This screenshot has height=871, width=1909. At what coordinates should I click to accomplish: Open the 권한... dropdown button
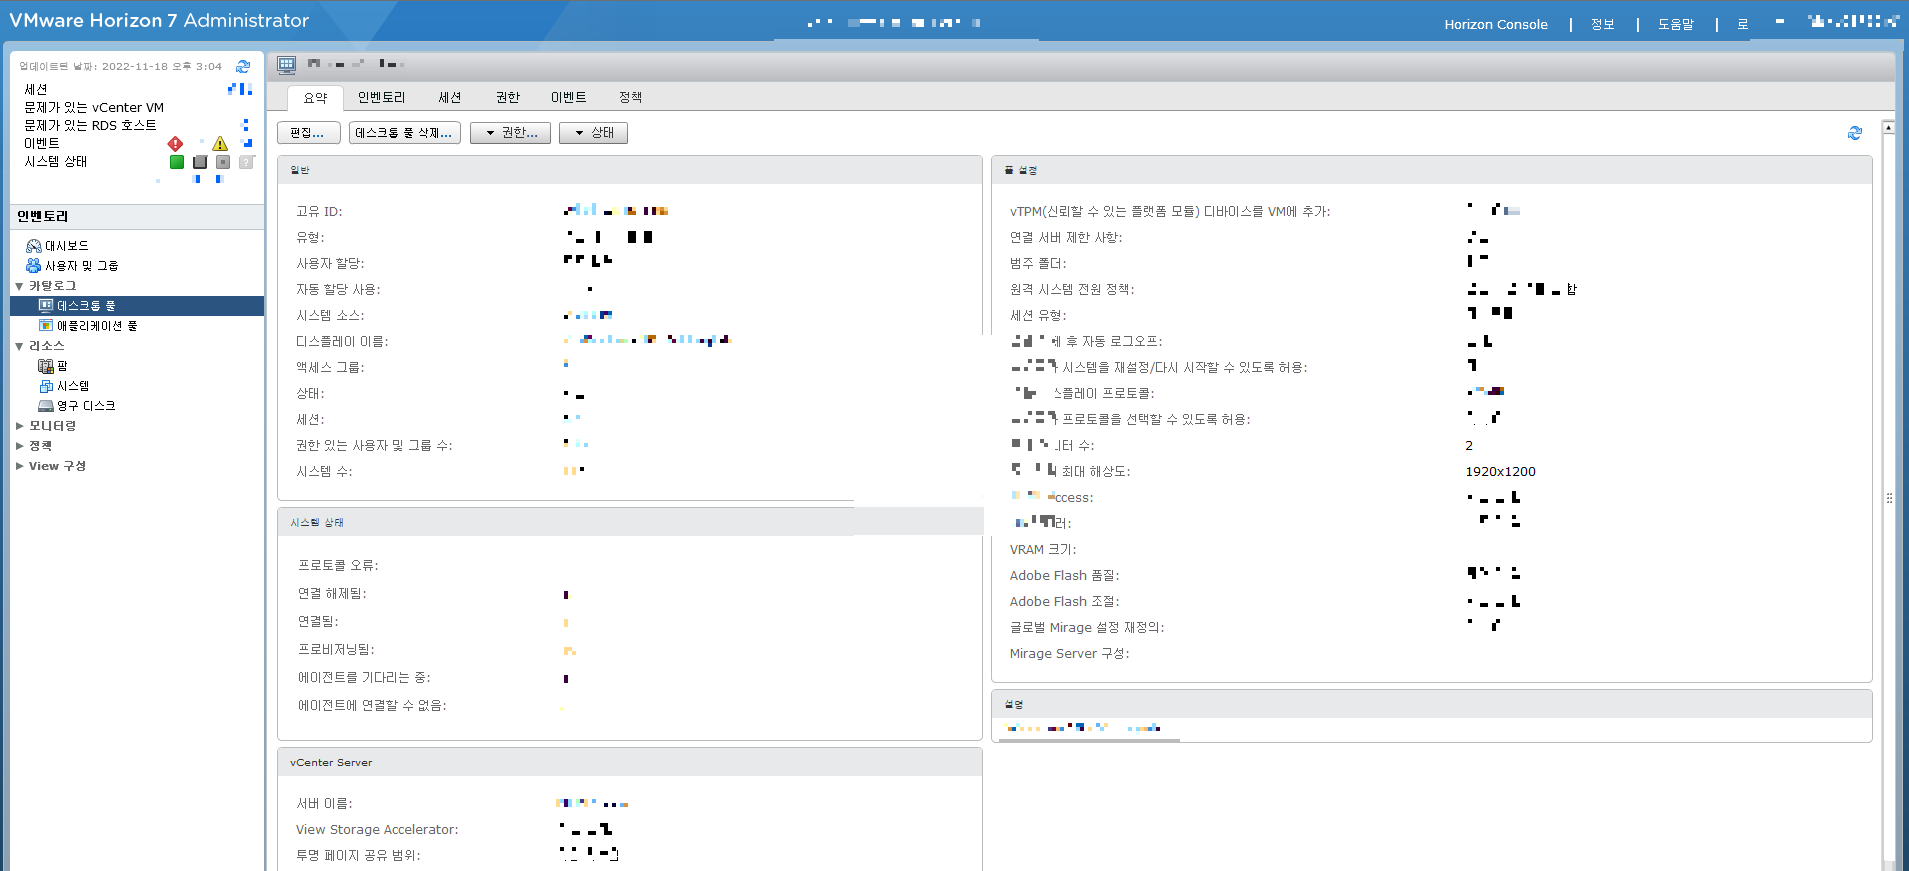click(x=510, y=133)
